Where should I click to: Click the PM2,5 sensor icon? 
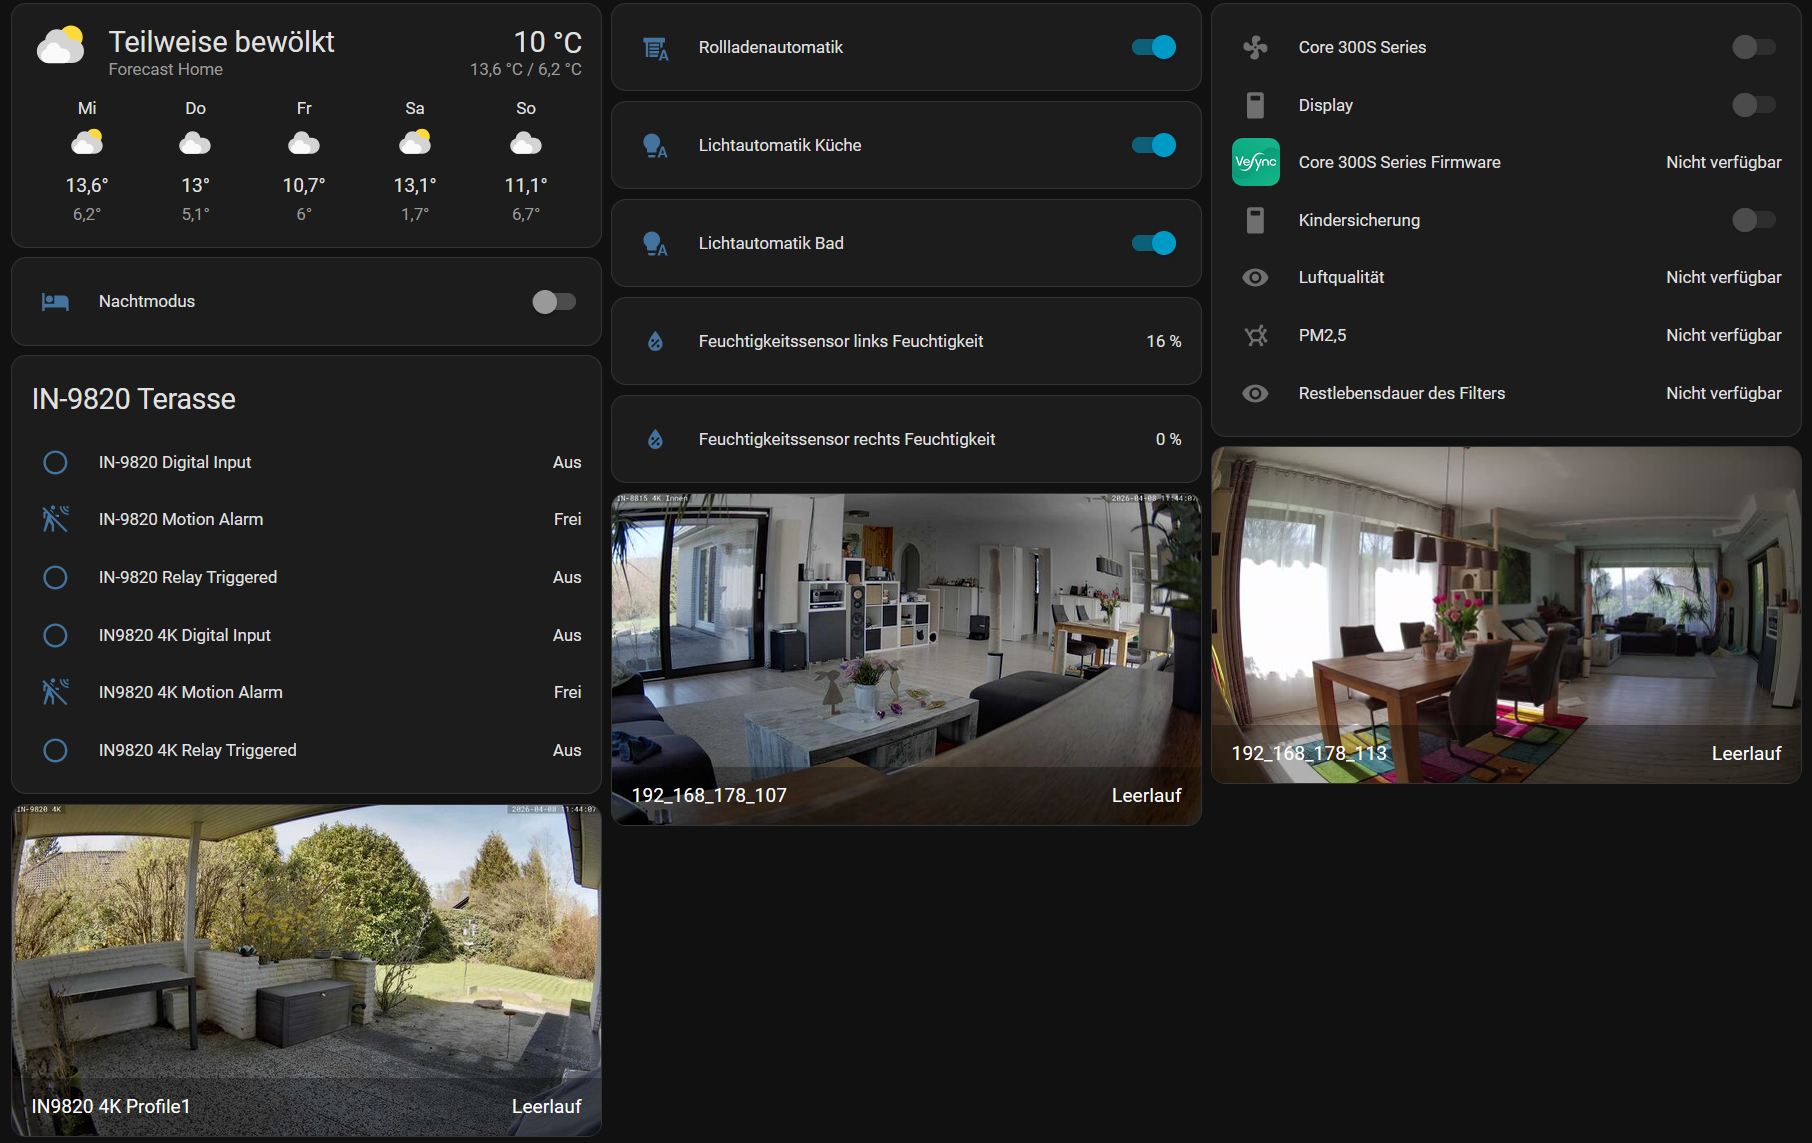pos(1255,336)
